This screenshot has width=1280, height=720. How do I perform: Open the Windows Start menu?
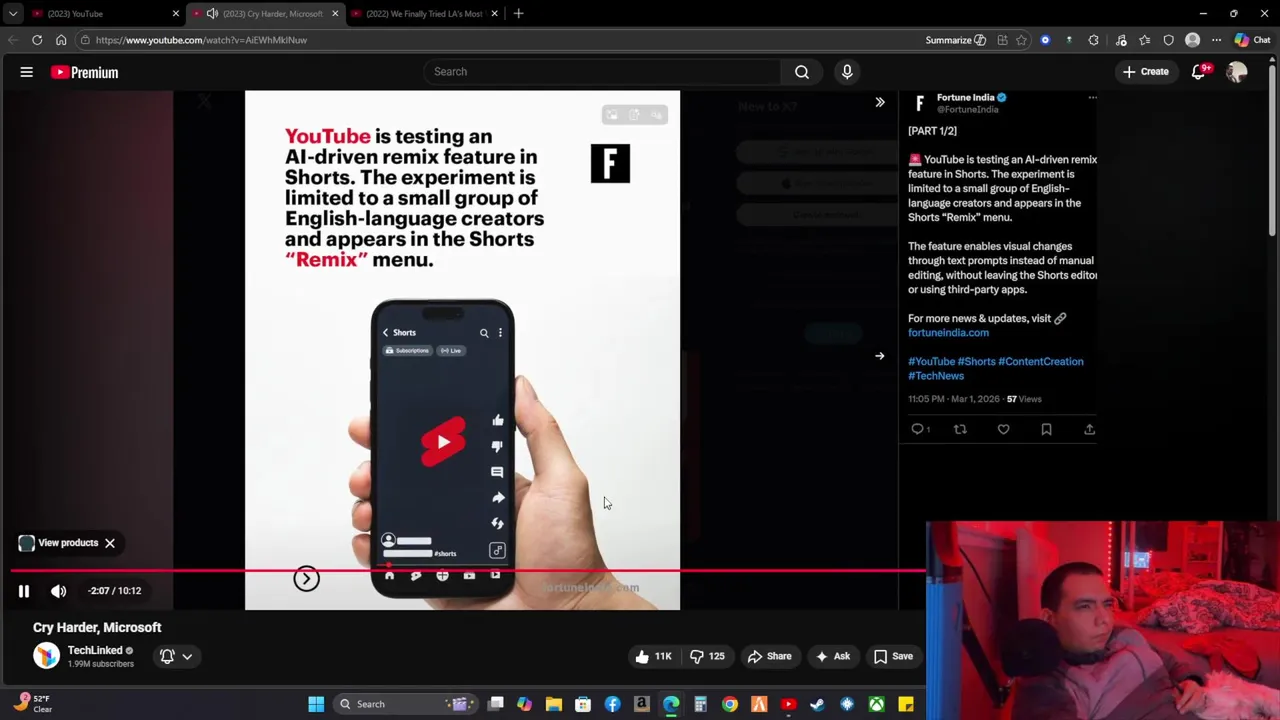point(316,704)
